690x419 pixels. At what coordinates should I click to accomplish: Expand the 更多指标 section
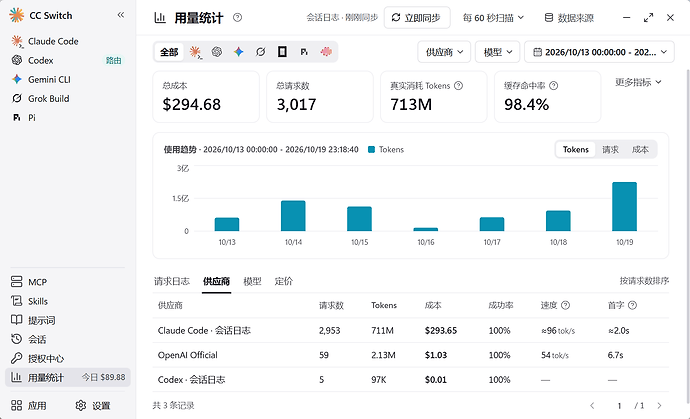tap(638, 82)
